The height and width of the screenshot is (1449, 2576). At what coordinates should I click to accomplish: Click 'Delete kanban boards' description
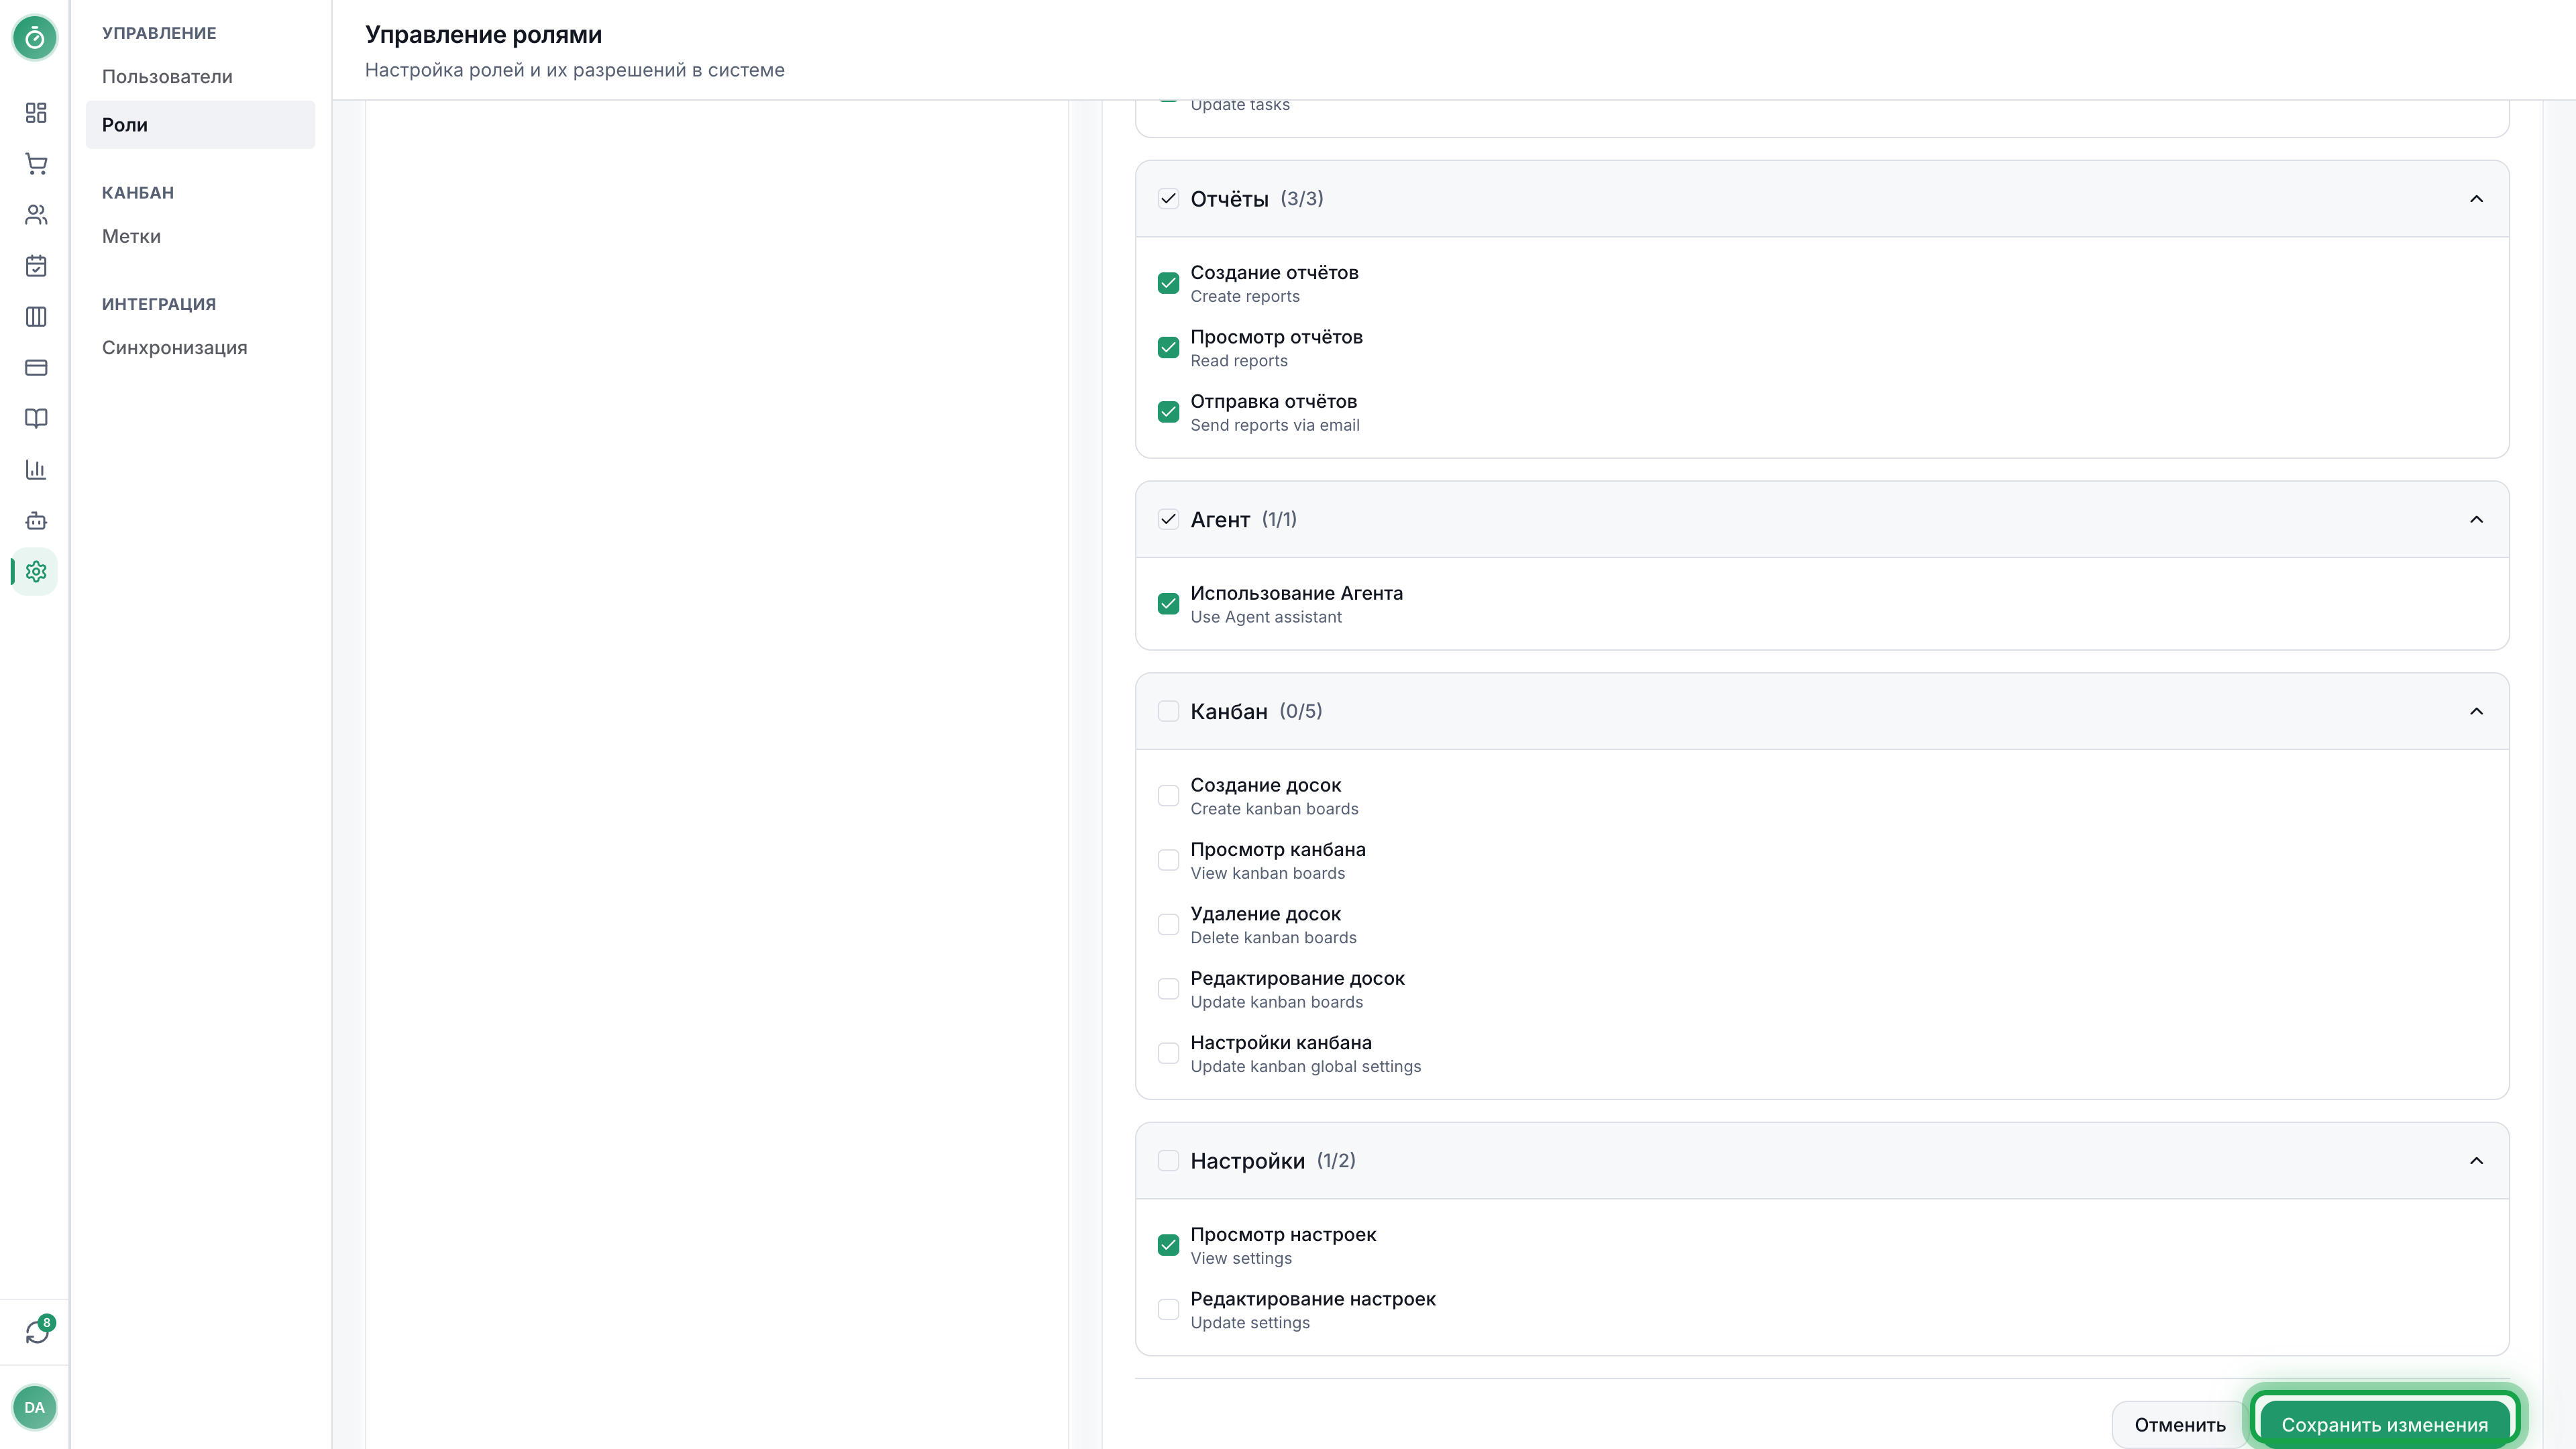tap(1273, 938)
